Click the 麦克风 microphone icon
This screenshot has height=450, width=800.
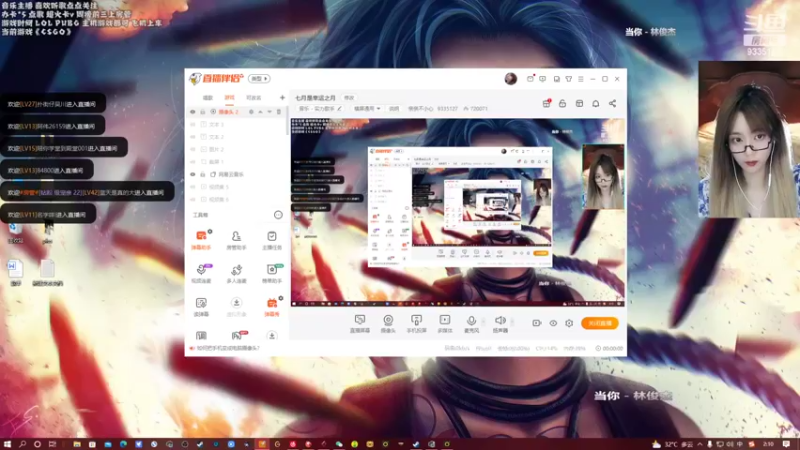pyautogui.click(x=471, y=321)
